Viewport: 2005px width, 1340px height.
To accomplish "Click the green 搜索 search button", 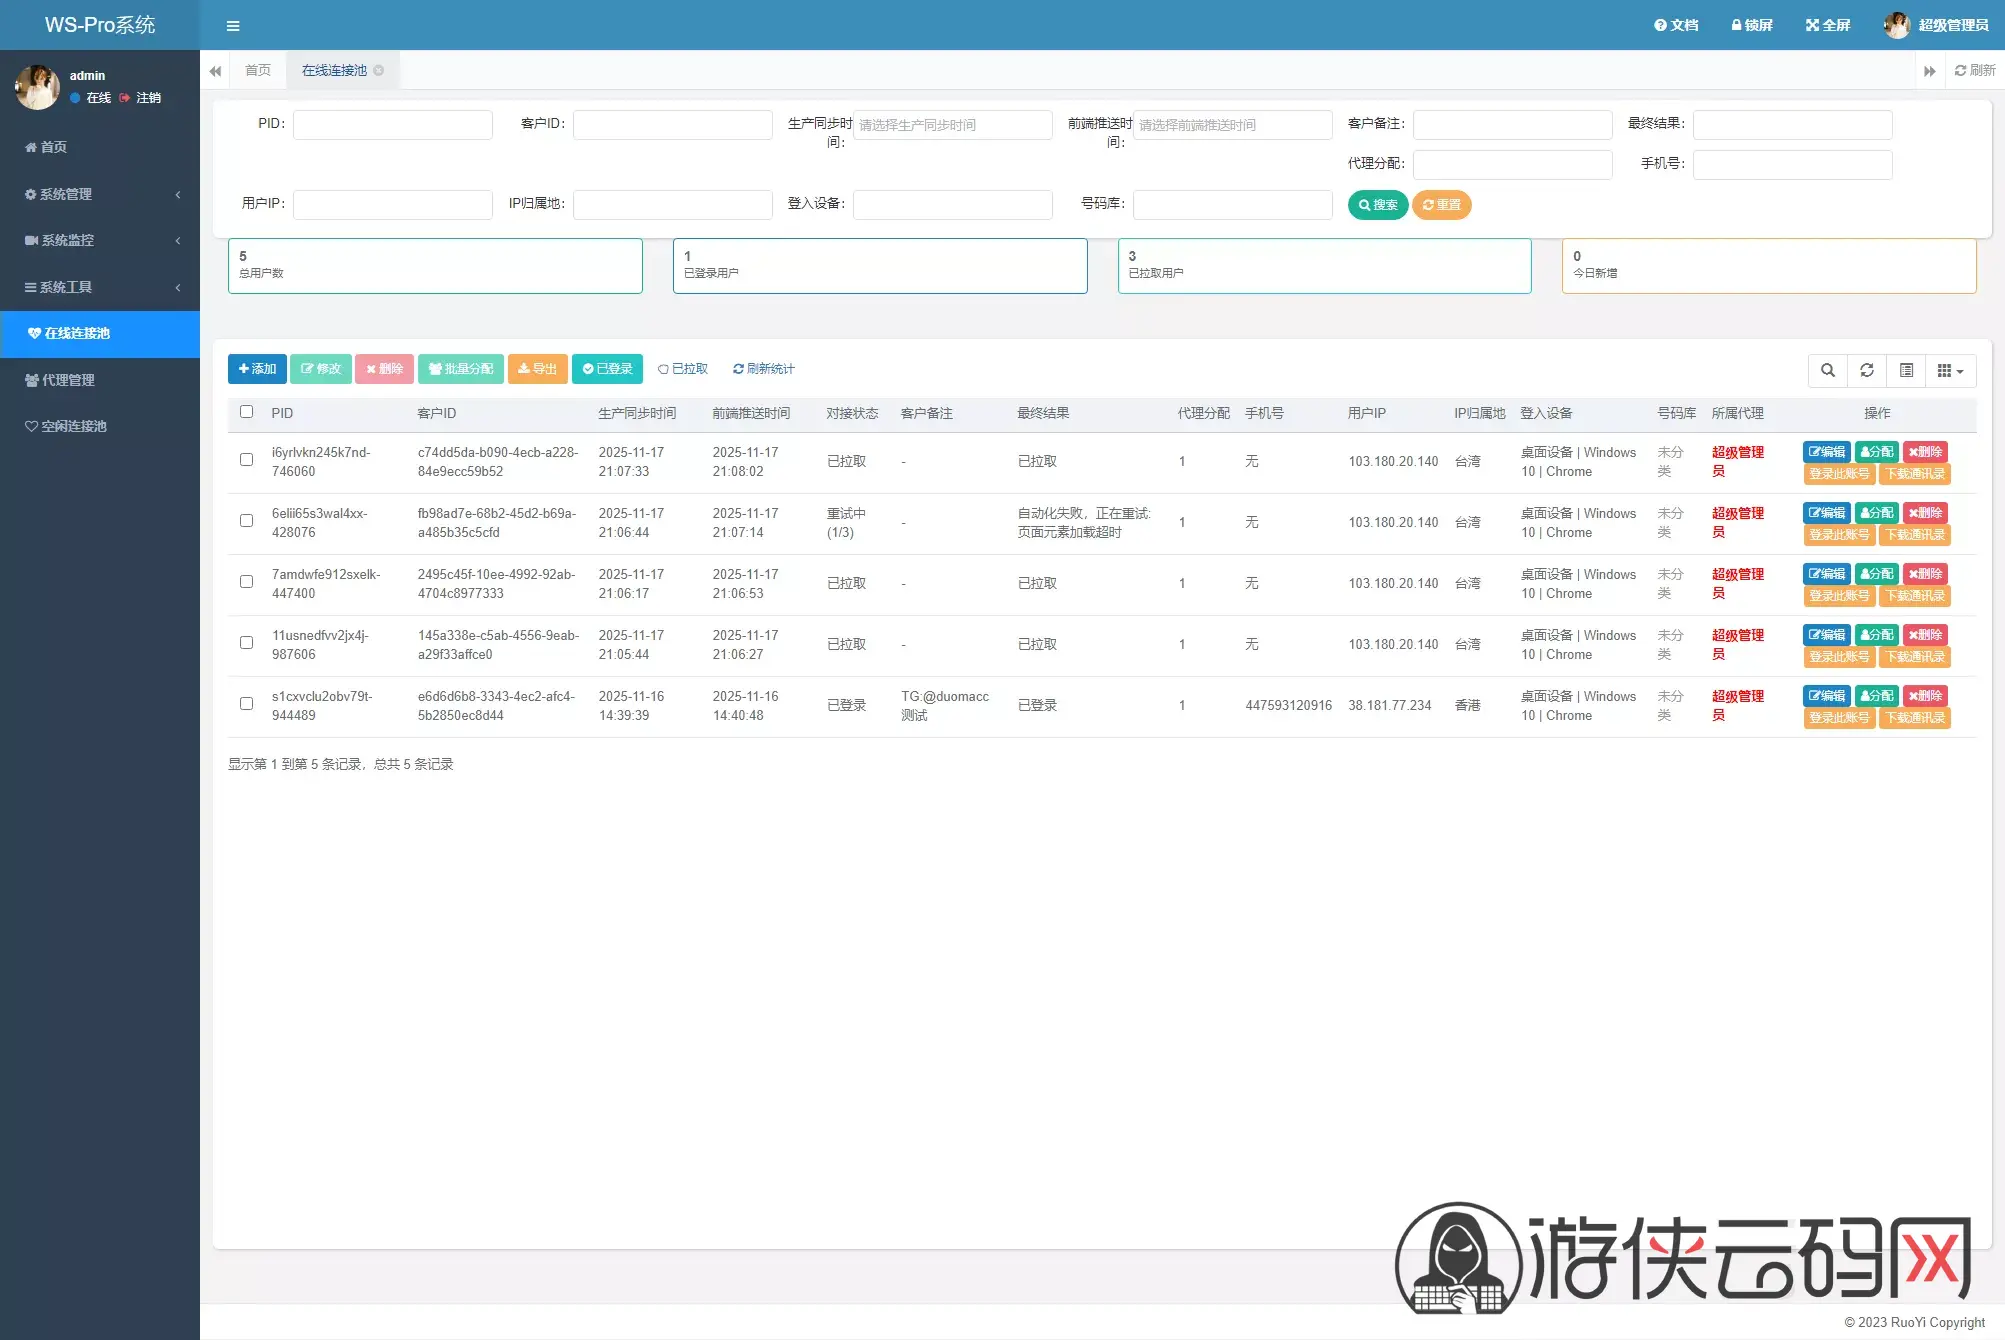I will 1377,205.
